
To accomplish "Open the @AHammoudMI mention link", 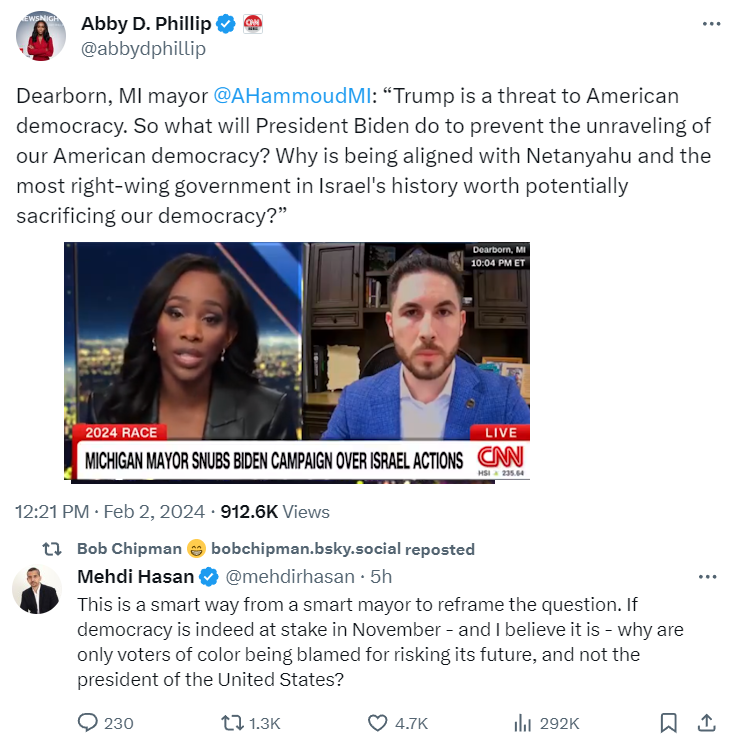I will 292,96.
